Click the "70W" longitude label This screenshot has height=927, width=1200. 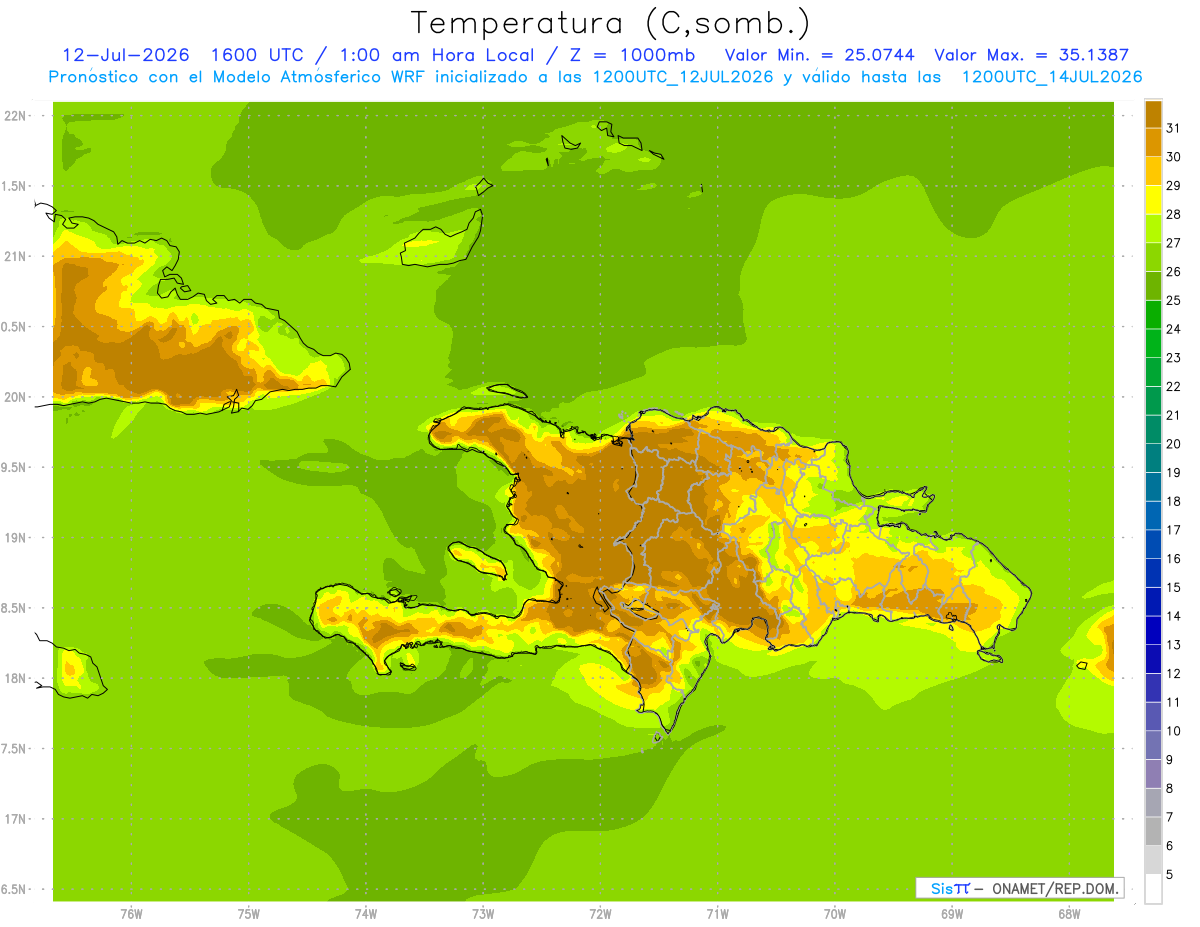click(x=834, y=914)
